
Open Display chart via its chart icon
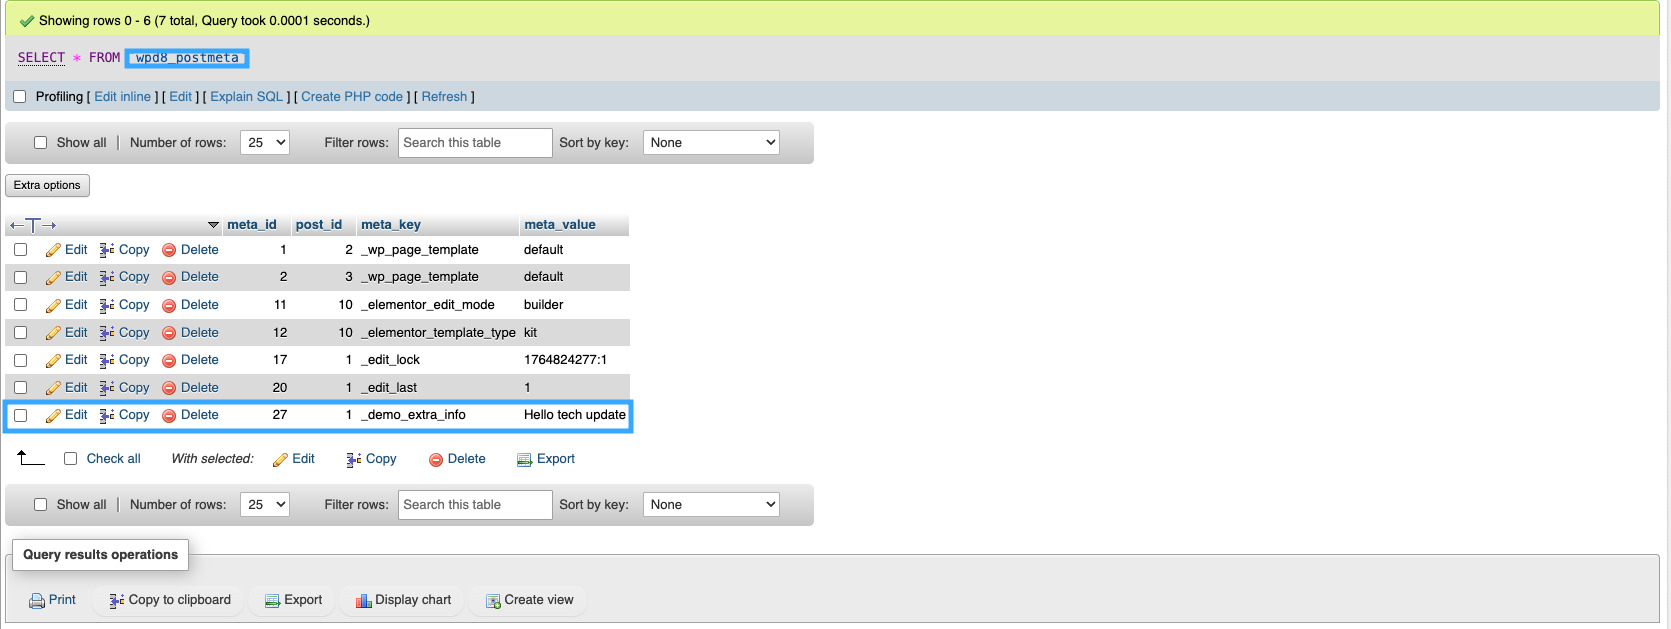tap(364, 601)
